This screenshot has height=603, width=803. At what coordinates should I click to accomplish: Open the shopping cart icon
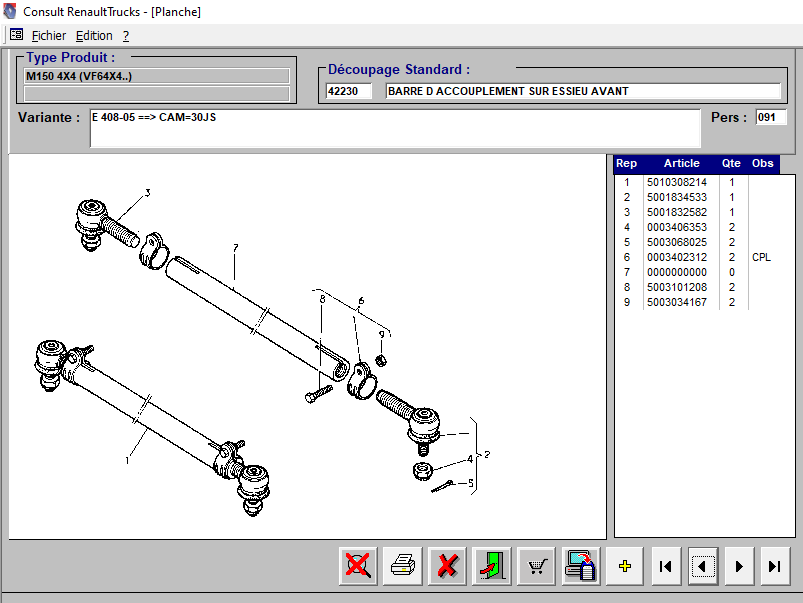click(537, 566)
